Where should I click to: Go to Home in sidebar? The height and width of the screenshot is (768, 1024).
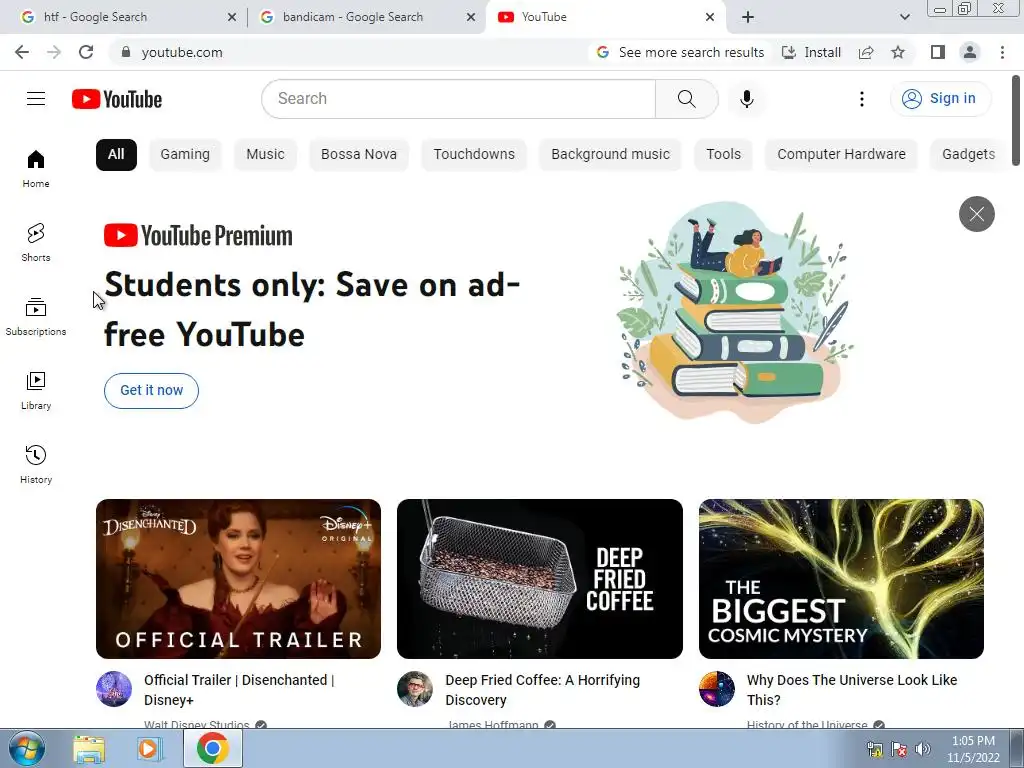coord(36,168)
